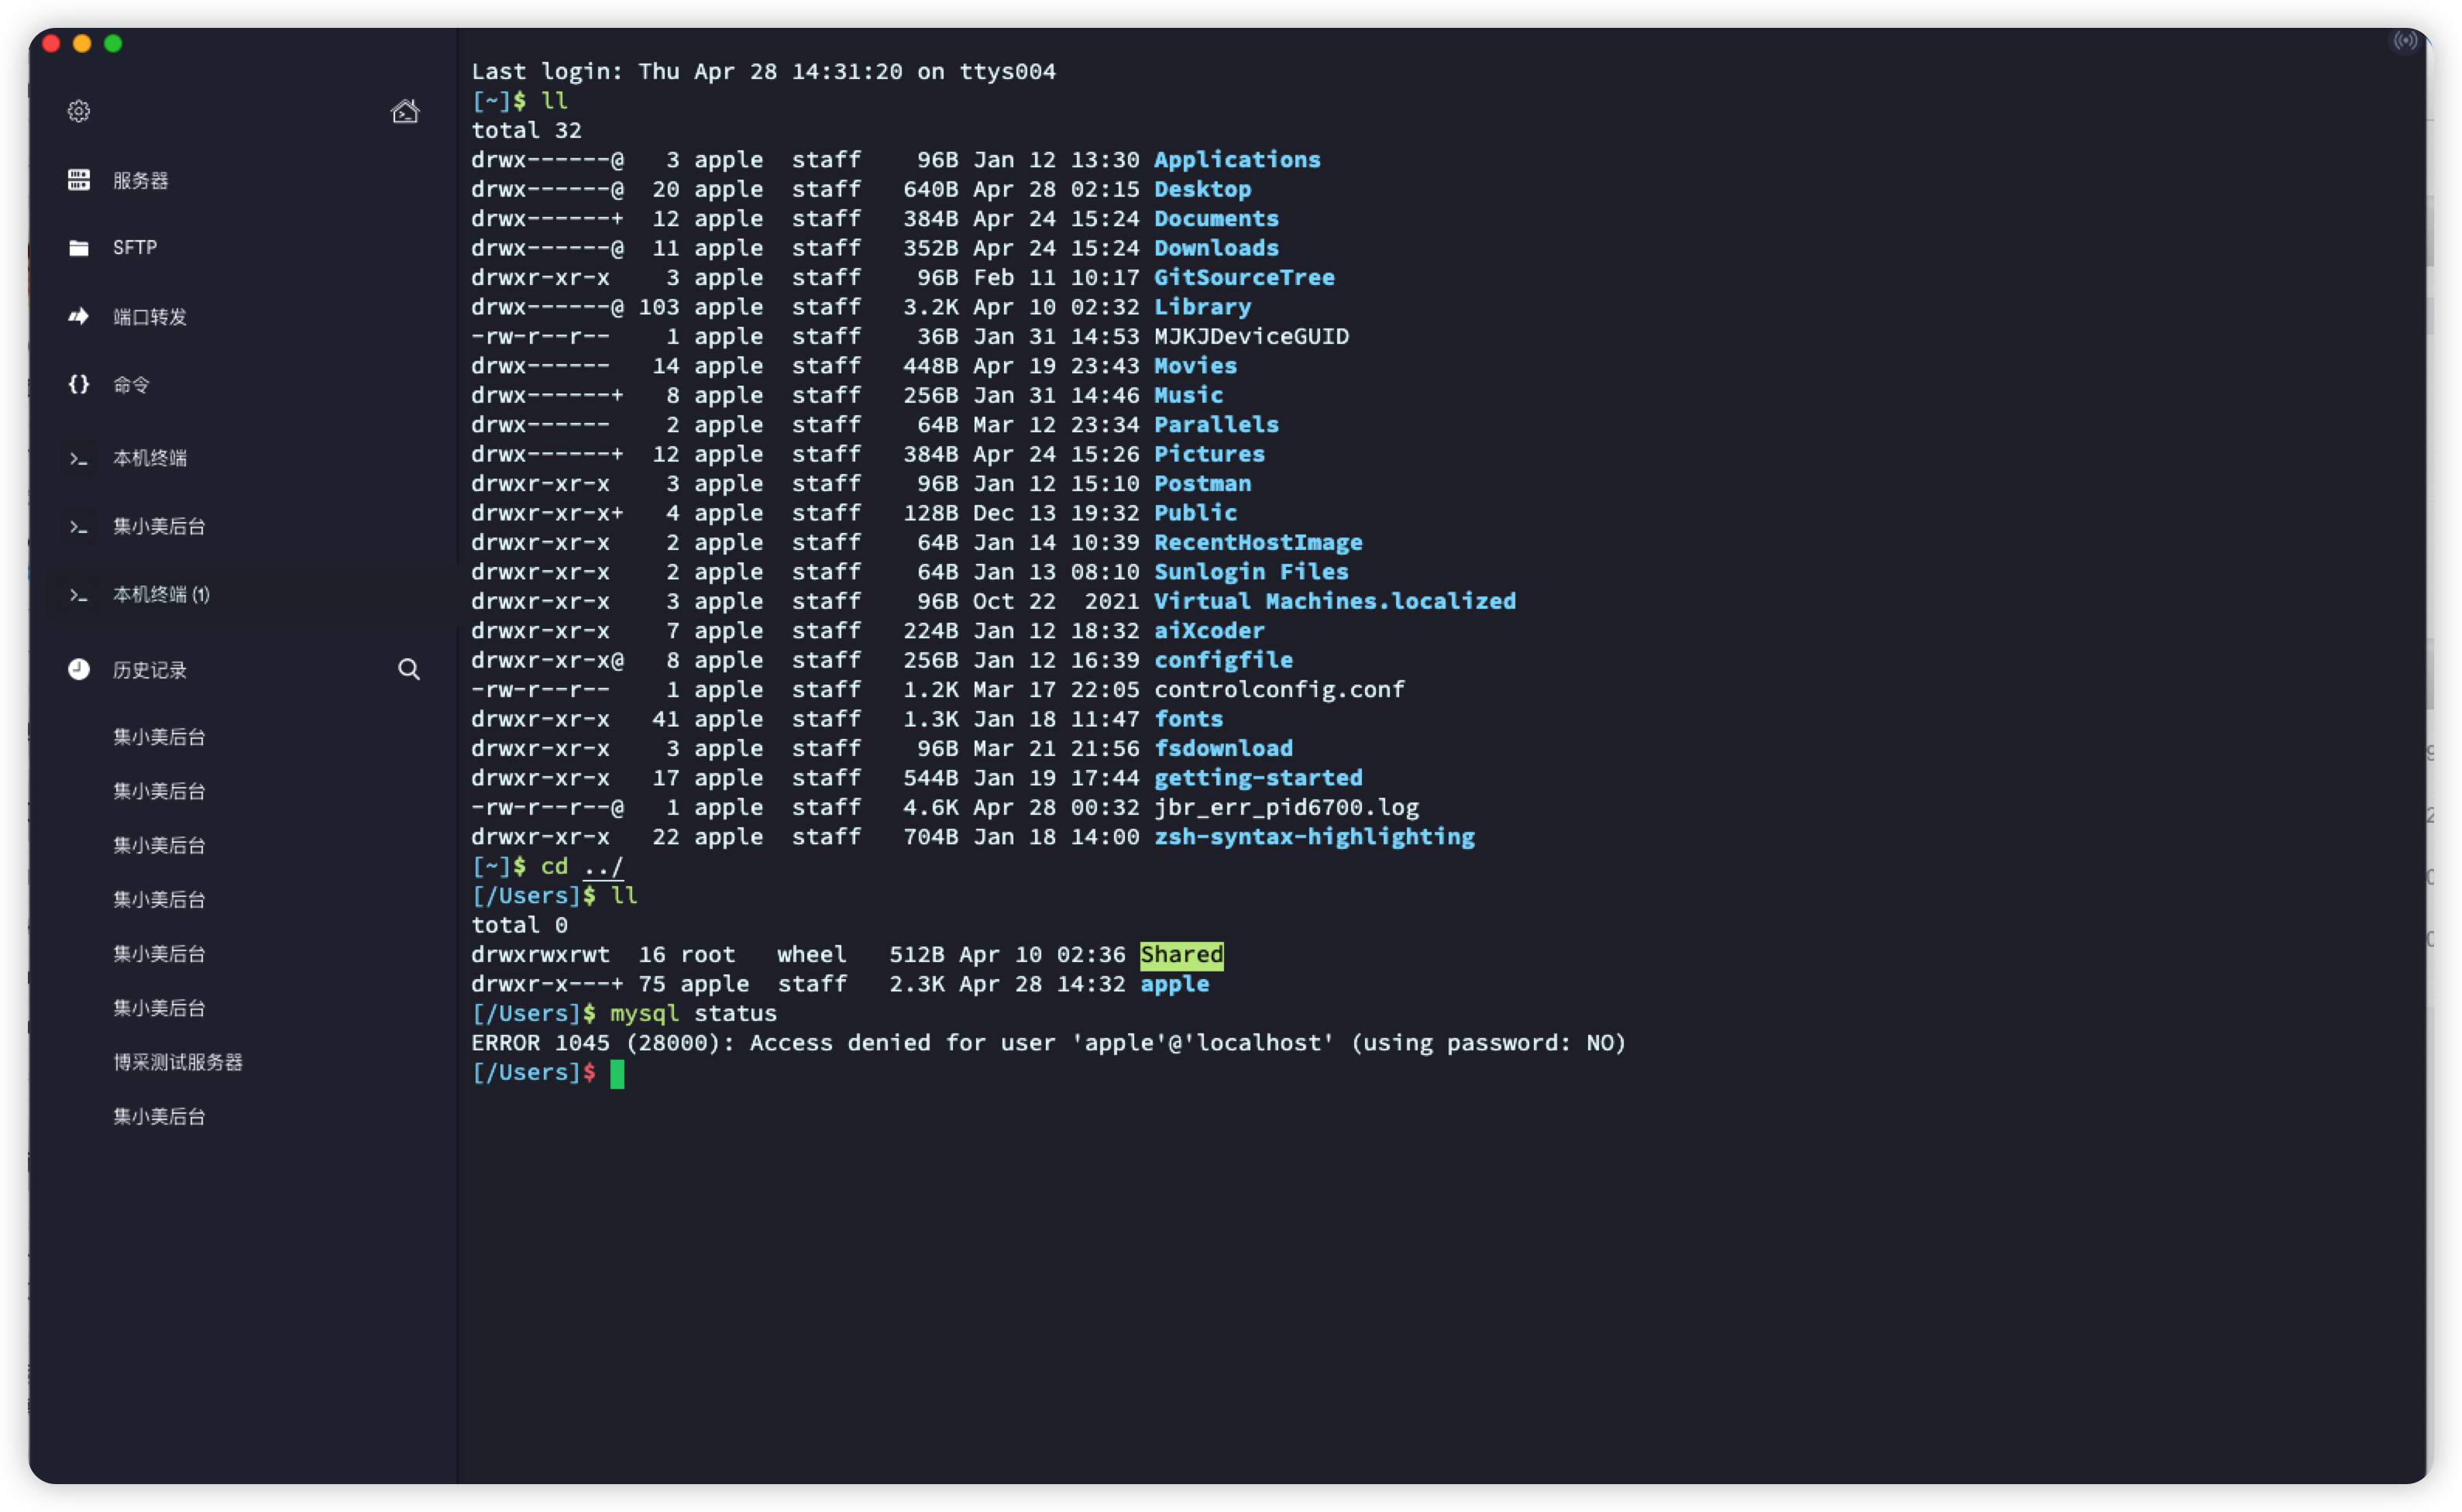The height and width of the screenshot is (1512, 2462).
Task: Open the 端口转发 menu item
Action: [150, 316]
